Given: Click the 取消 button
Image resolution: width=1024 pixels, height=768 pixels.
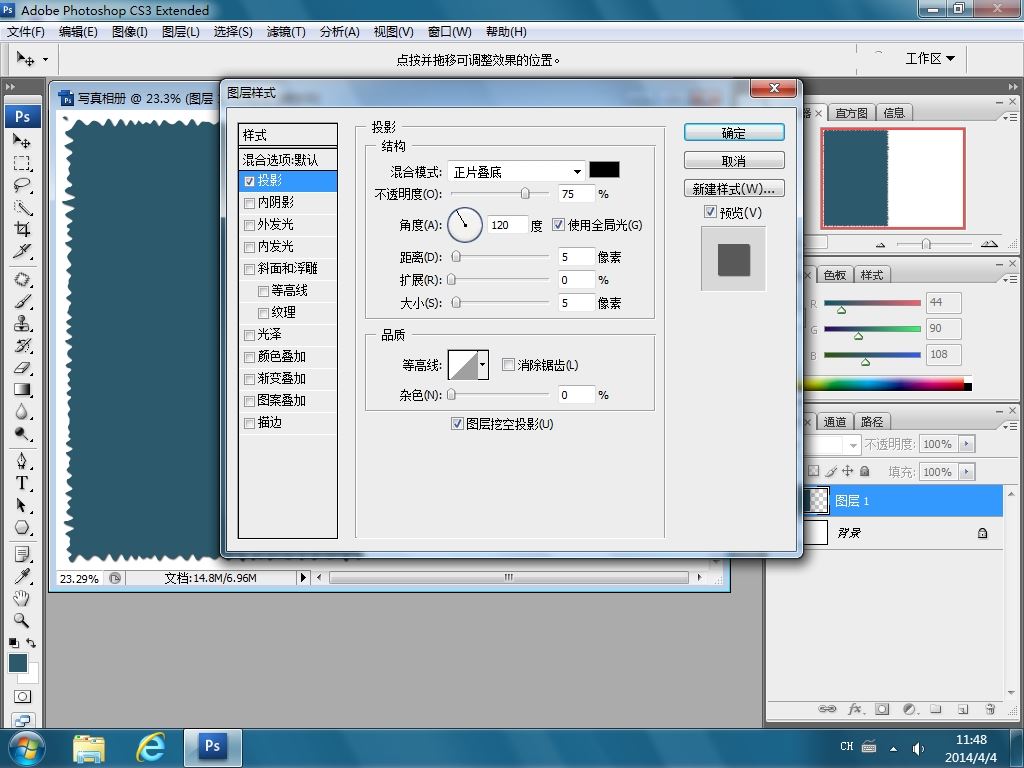Looking at the screenshot, I should coord(734,161).
